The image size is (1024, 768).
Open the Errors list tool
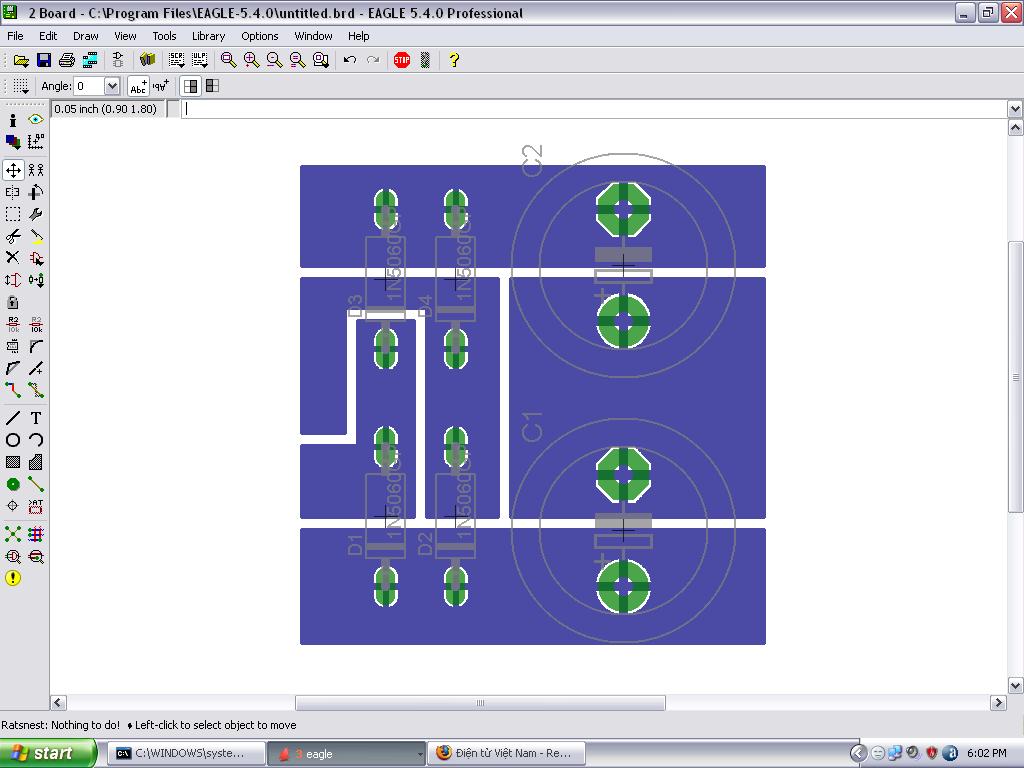click(x=12, y=578)
